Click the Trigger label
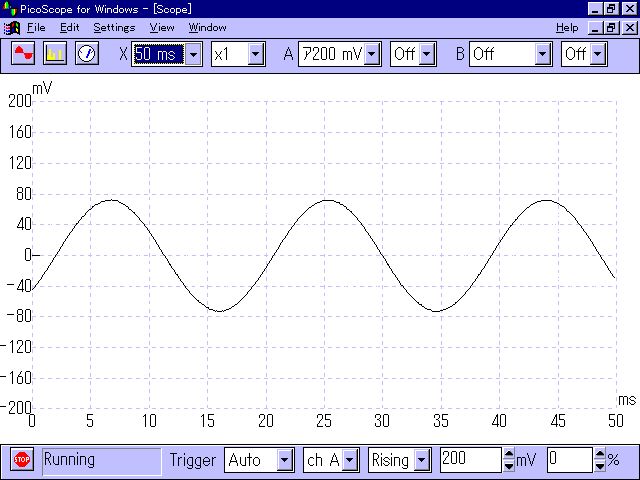Screen dimensions: 640x480 pyautogui.click(x=193, y=460)
